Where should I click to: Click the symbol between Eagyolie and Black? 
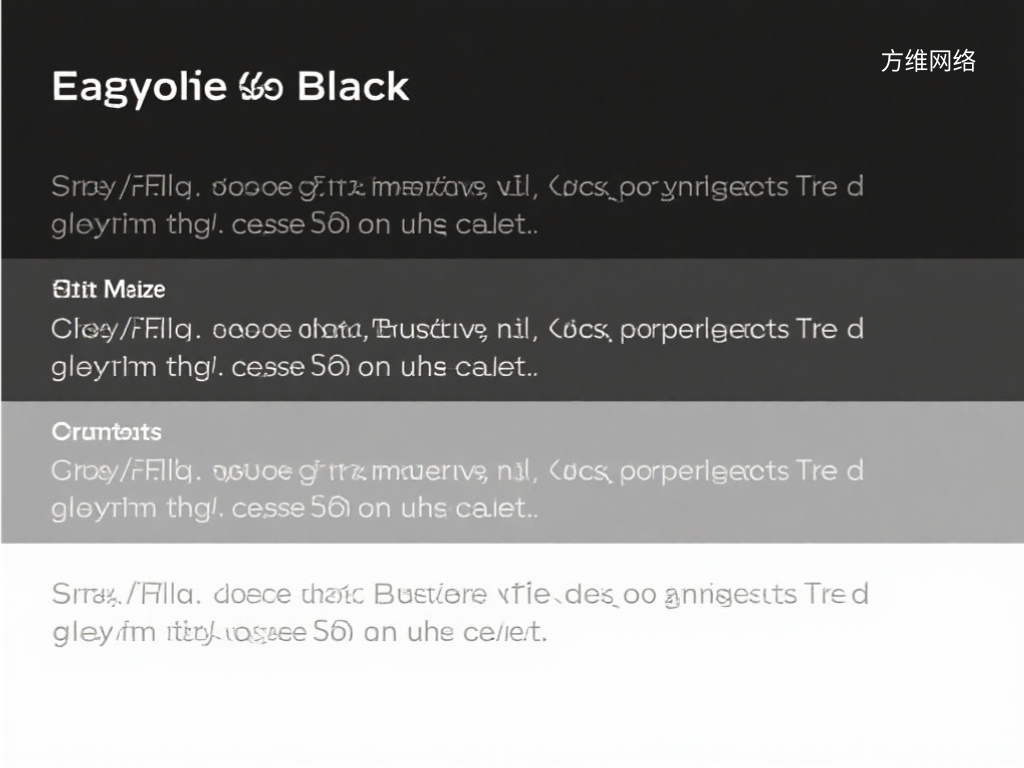(x=261, y=88)
